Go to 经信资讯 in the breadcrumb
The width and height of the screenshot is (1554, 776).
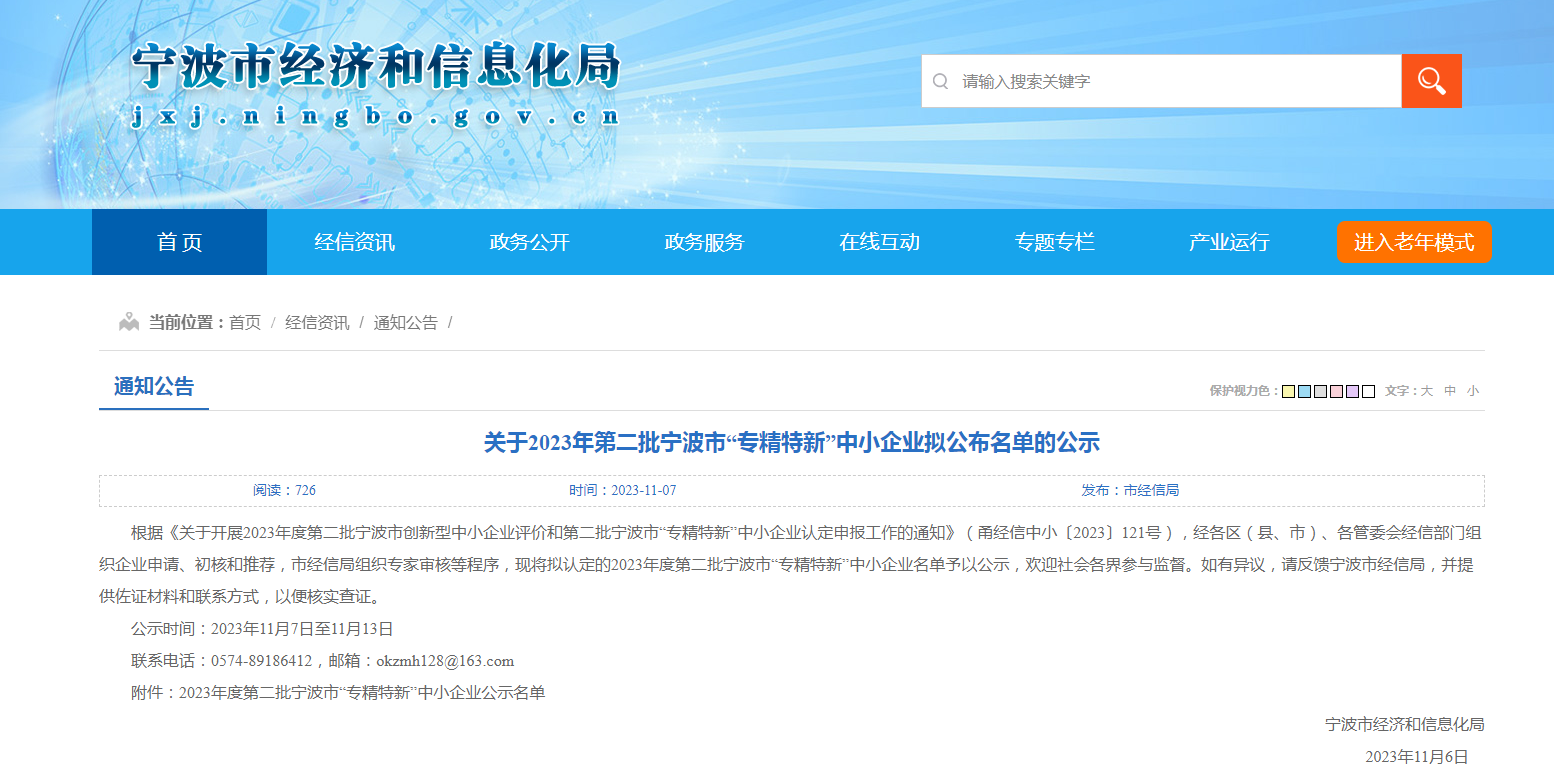click(x=317, y=322)
